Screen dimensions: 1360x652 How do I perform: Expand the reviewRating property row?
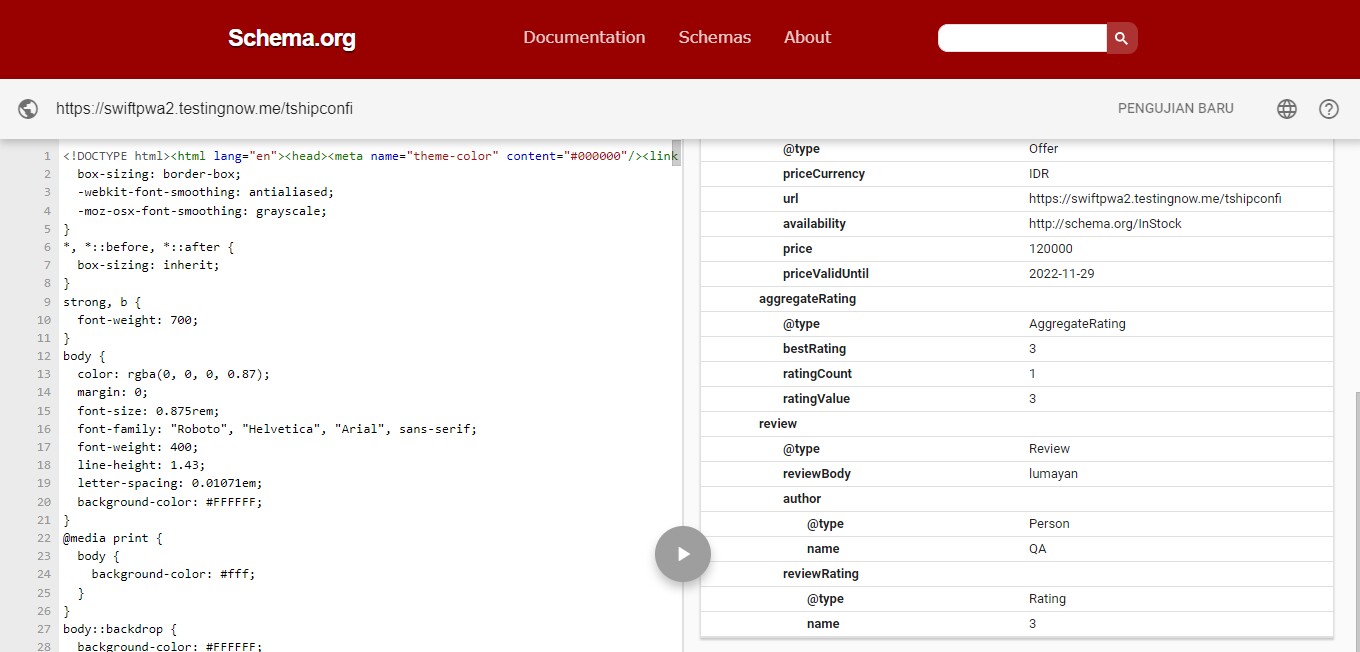822,573
